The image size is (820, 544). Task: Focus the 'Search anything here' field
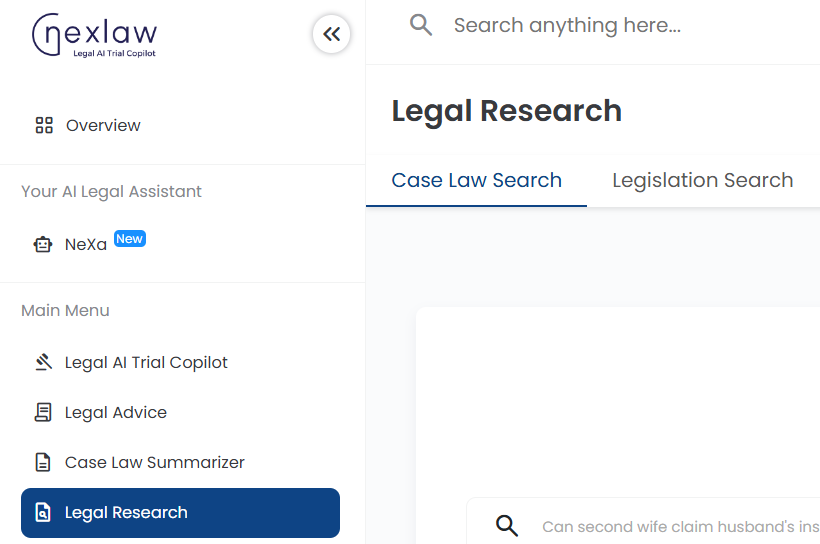600,25
